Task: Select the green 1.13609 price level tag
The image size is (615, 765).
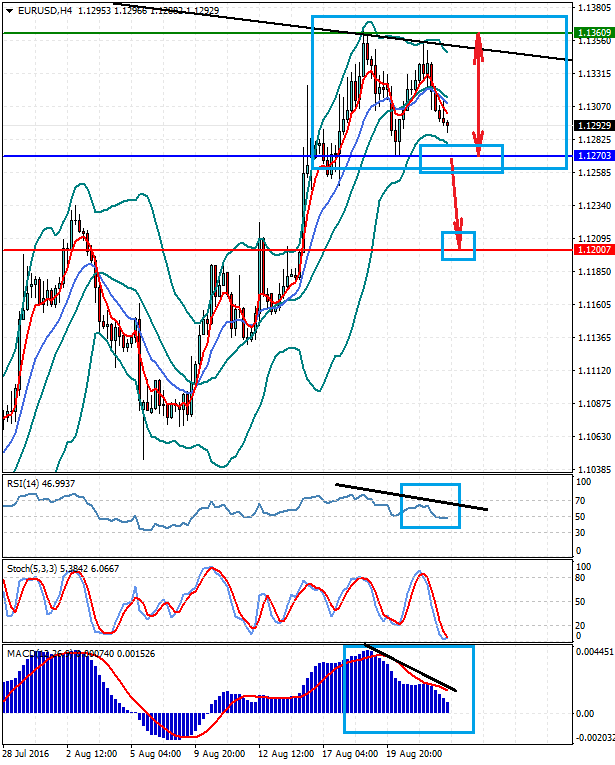Action: (x=594, y=33)
